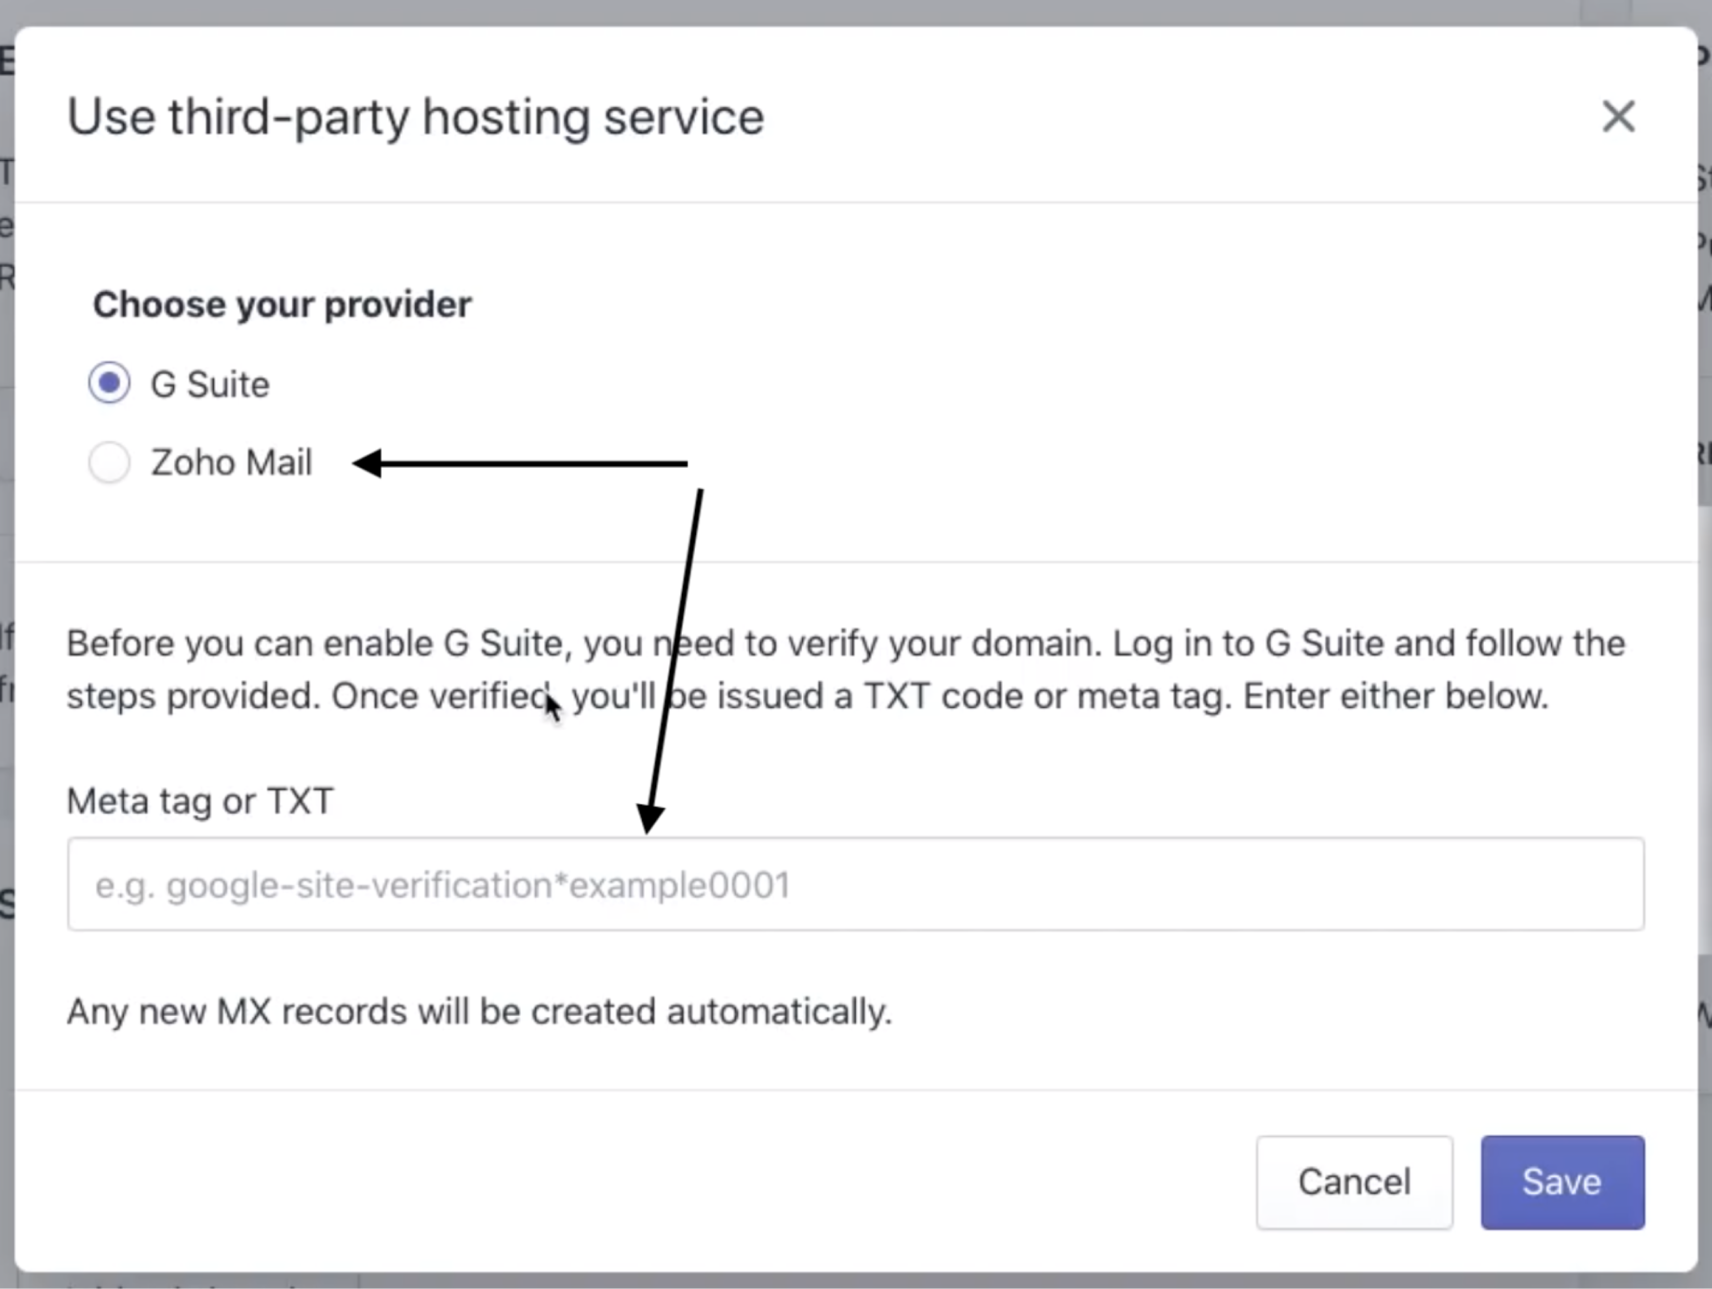
Task: Re-select the G Suite radio button
Action: click(108, 382)
